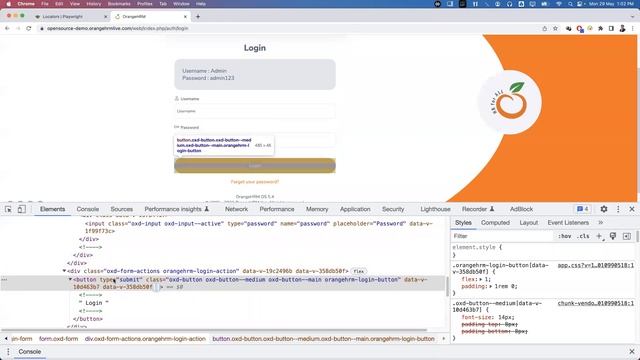The width and height of the screenshot is (640, 360).
Task: Select button.oxd-button breadcrumb item
Action: 323,339
